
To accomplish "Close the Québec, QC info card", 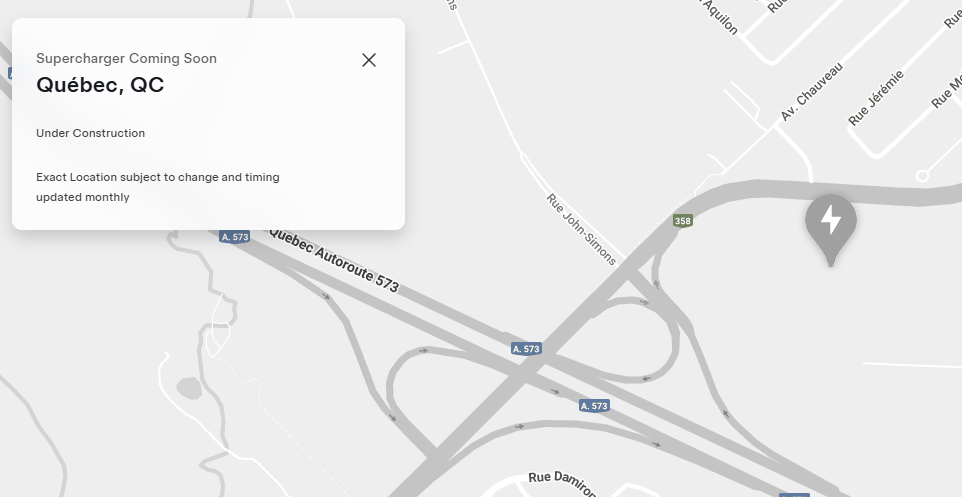I will [369, 60].
